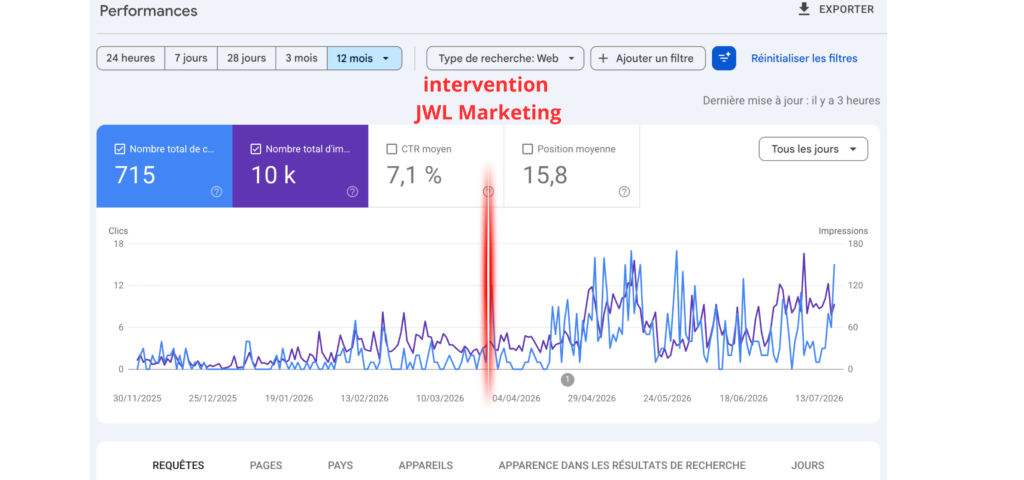Select the 28 jours date range
The width and height of the screenshot is (1024, 480).
[x=246, y=58]
